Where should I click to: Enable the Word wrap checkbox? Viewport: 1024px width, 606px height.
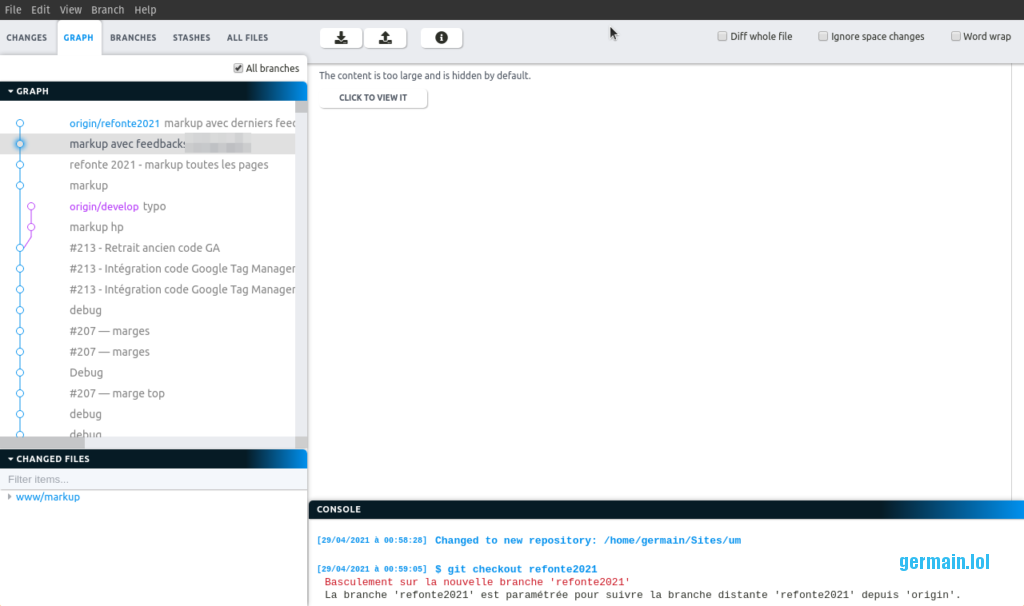(x=956, y=37)
